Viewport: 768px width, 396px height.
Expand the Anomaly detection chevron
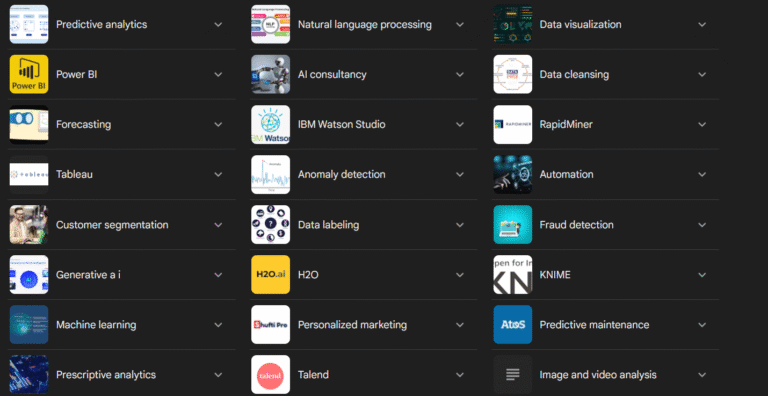460,174
